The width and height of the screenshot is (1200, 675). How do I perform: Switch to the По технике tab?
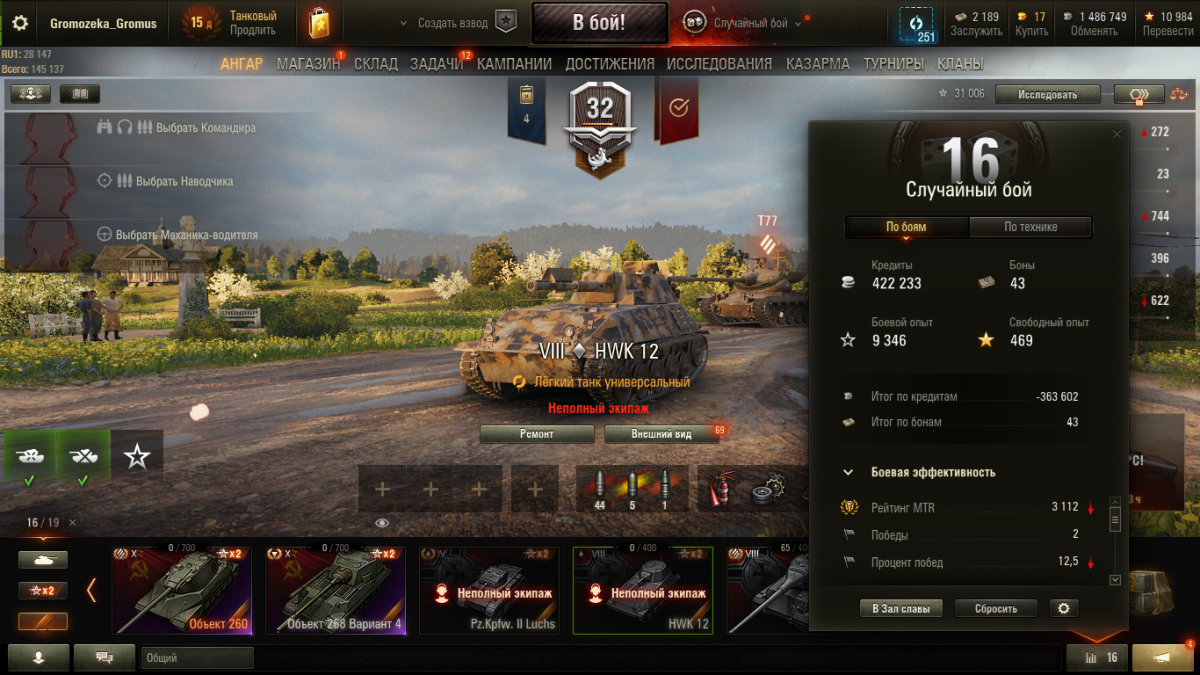1030,227
